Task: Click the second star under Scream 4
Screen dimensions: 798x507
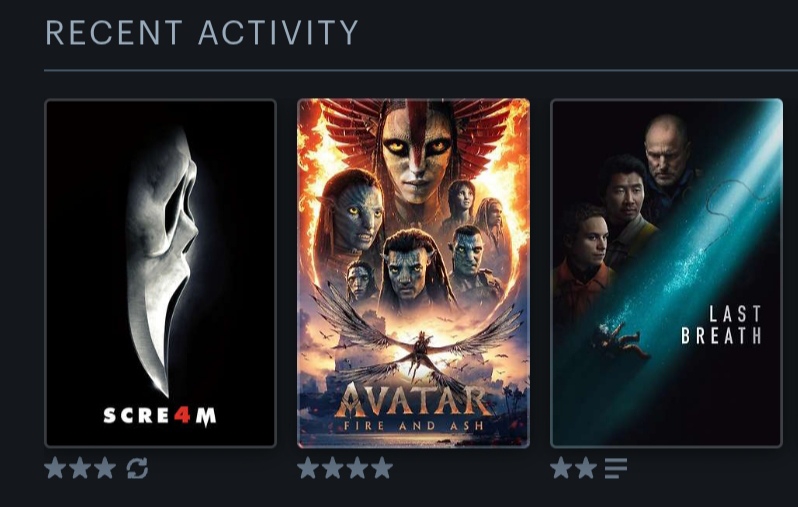Action: tap(80, 468)
